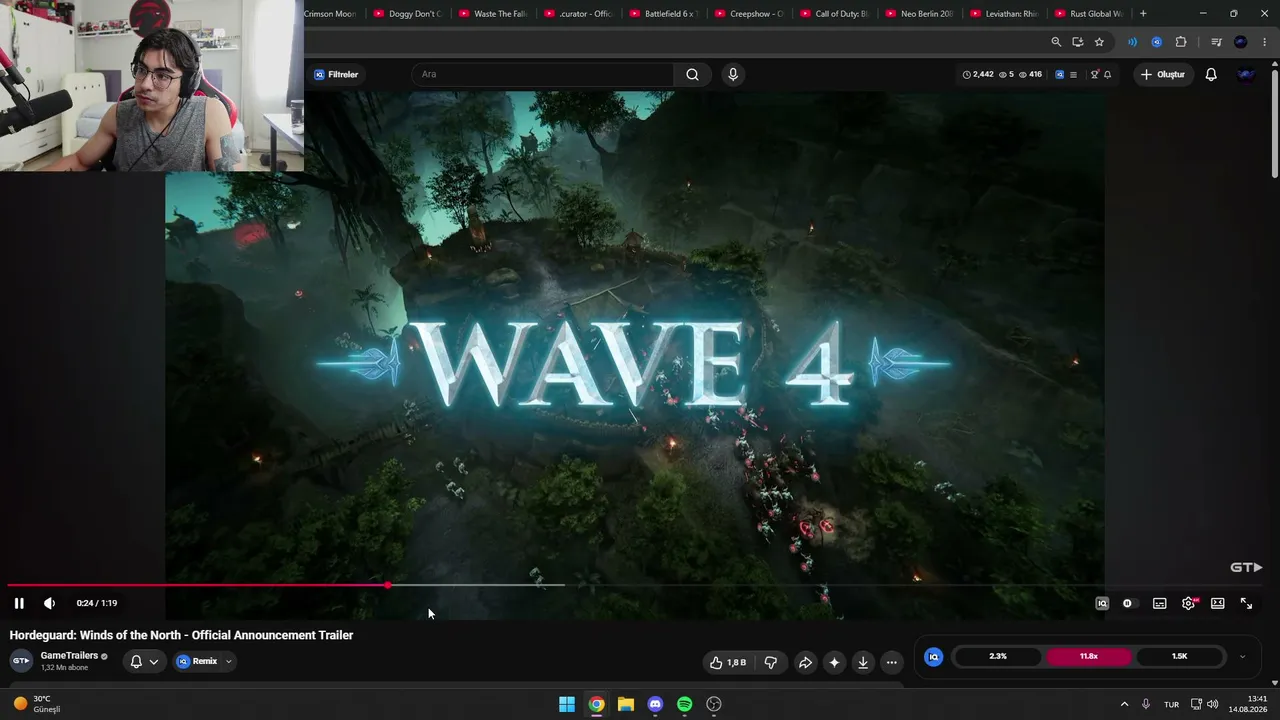Click the 1.5K stat pill
The height and width of the screenshot is (720, 1280).
(1180, 656)
